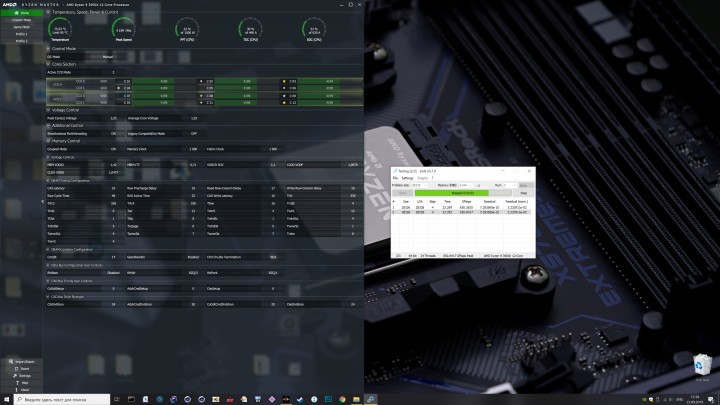Click the Windows taskbar search box
Viewport: 720px width, 405px height.
(x=62, y=399)
